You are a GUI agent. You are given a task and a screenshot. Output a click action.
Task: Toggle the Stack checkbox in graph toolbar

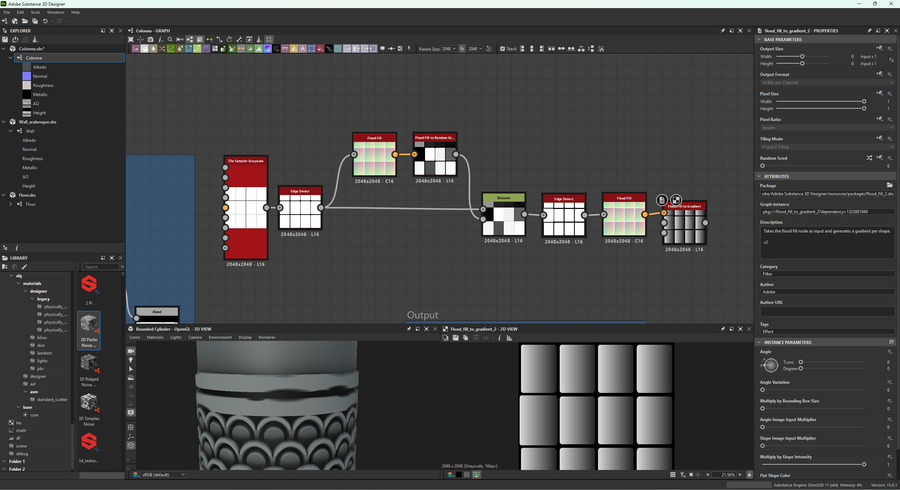coord(503,48)
